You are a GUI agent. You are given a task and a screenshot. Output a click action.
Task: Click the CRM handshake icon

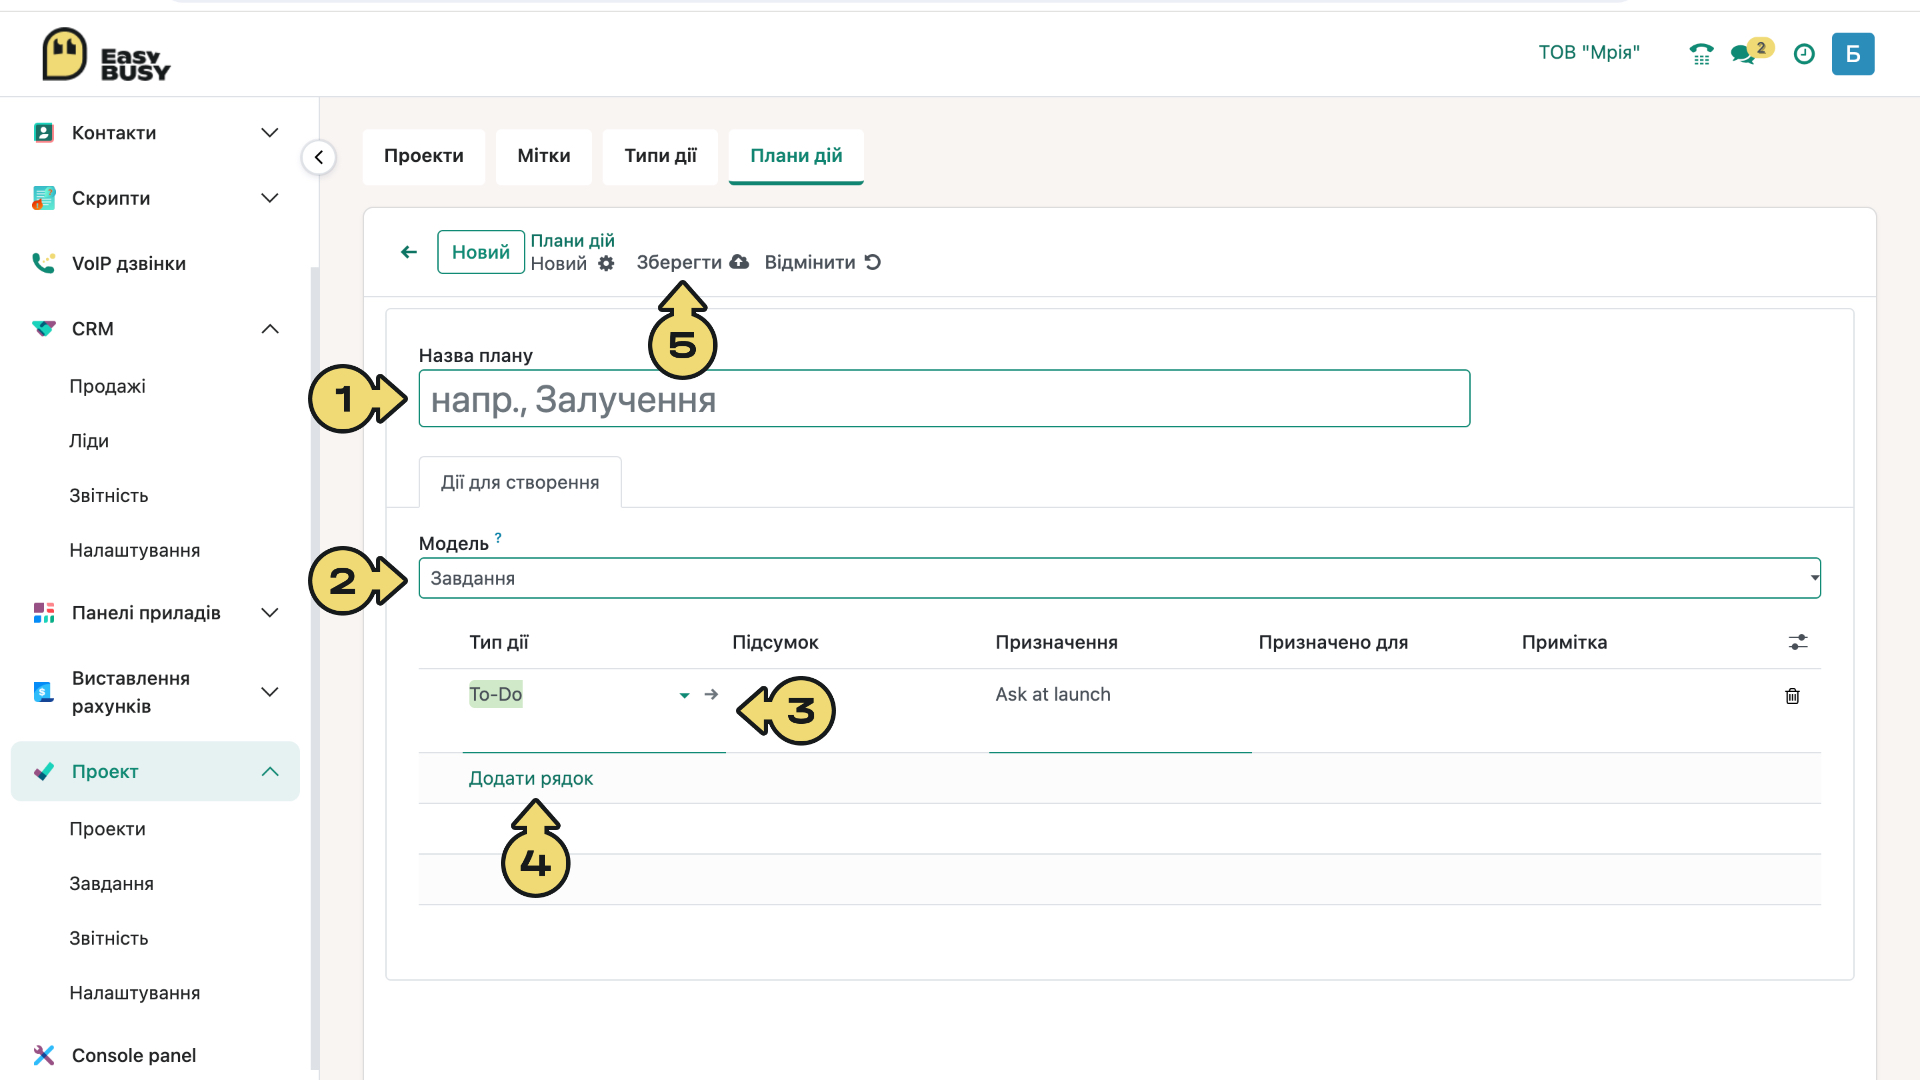coord(43,328)
